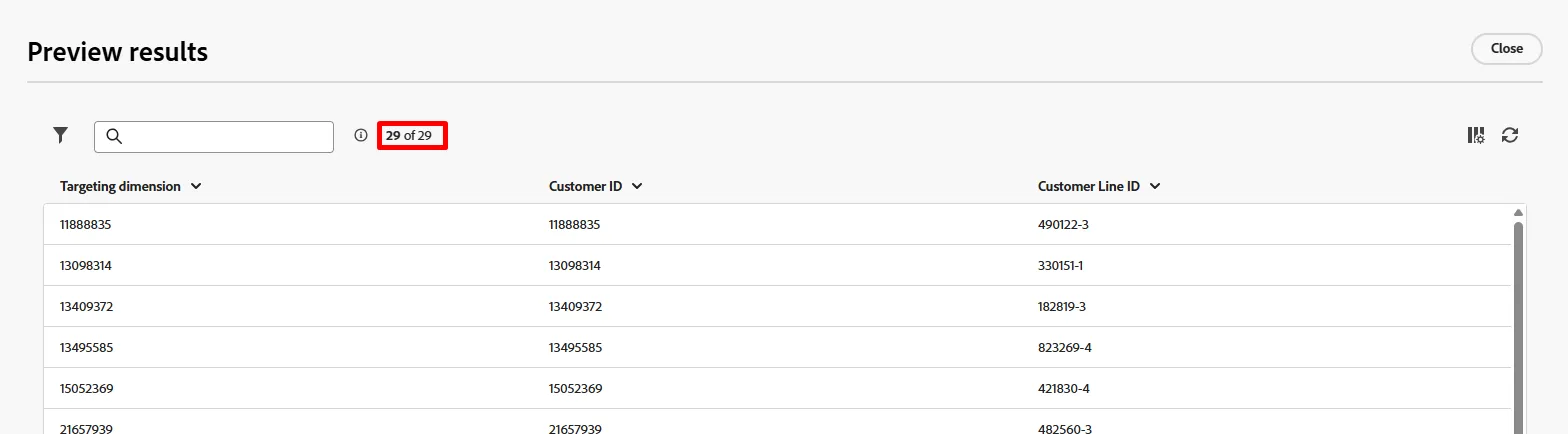Click the vertical scrollbar thumb
The height and width of the screenshot is (434, 1568).
1518,328
